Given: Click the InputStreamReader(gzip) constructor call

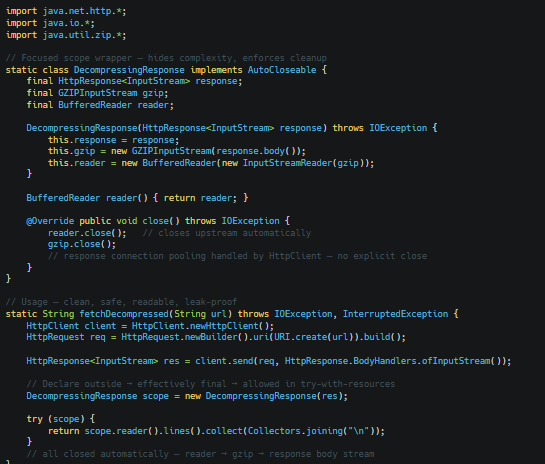Looking at the screenshot, I should click(x=303, y=163).
